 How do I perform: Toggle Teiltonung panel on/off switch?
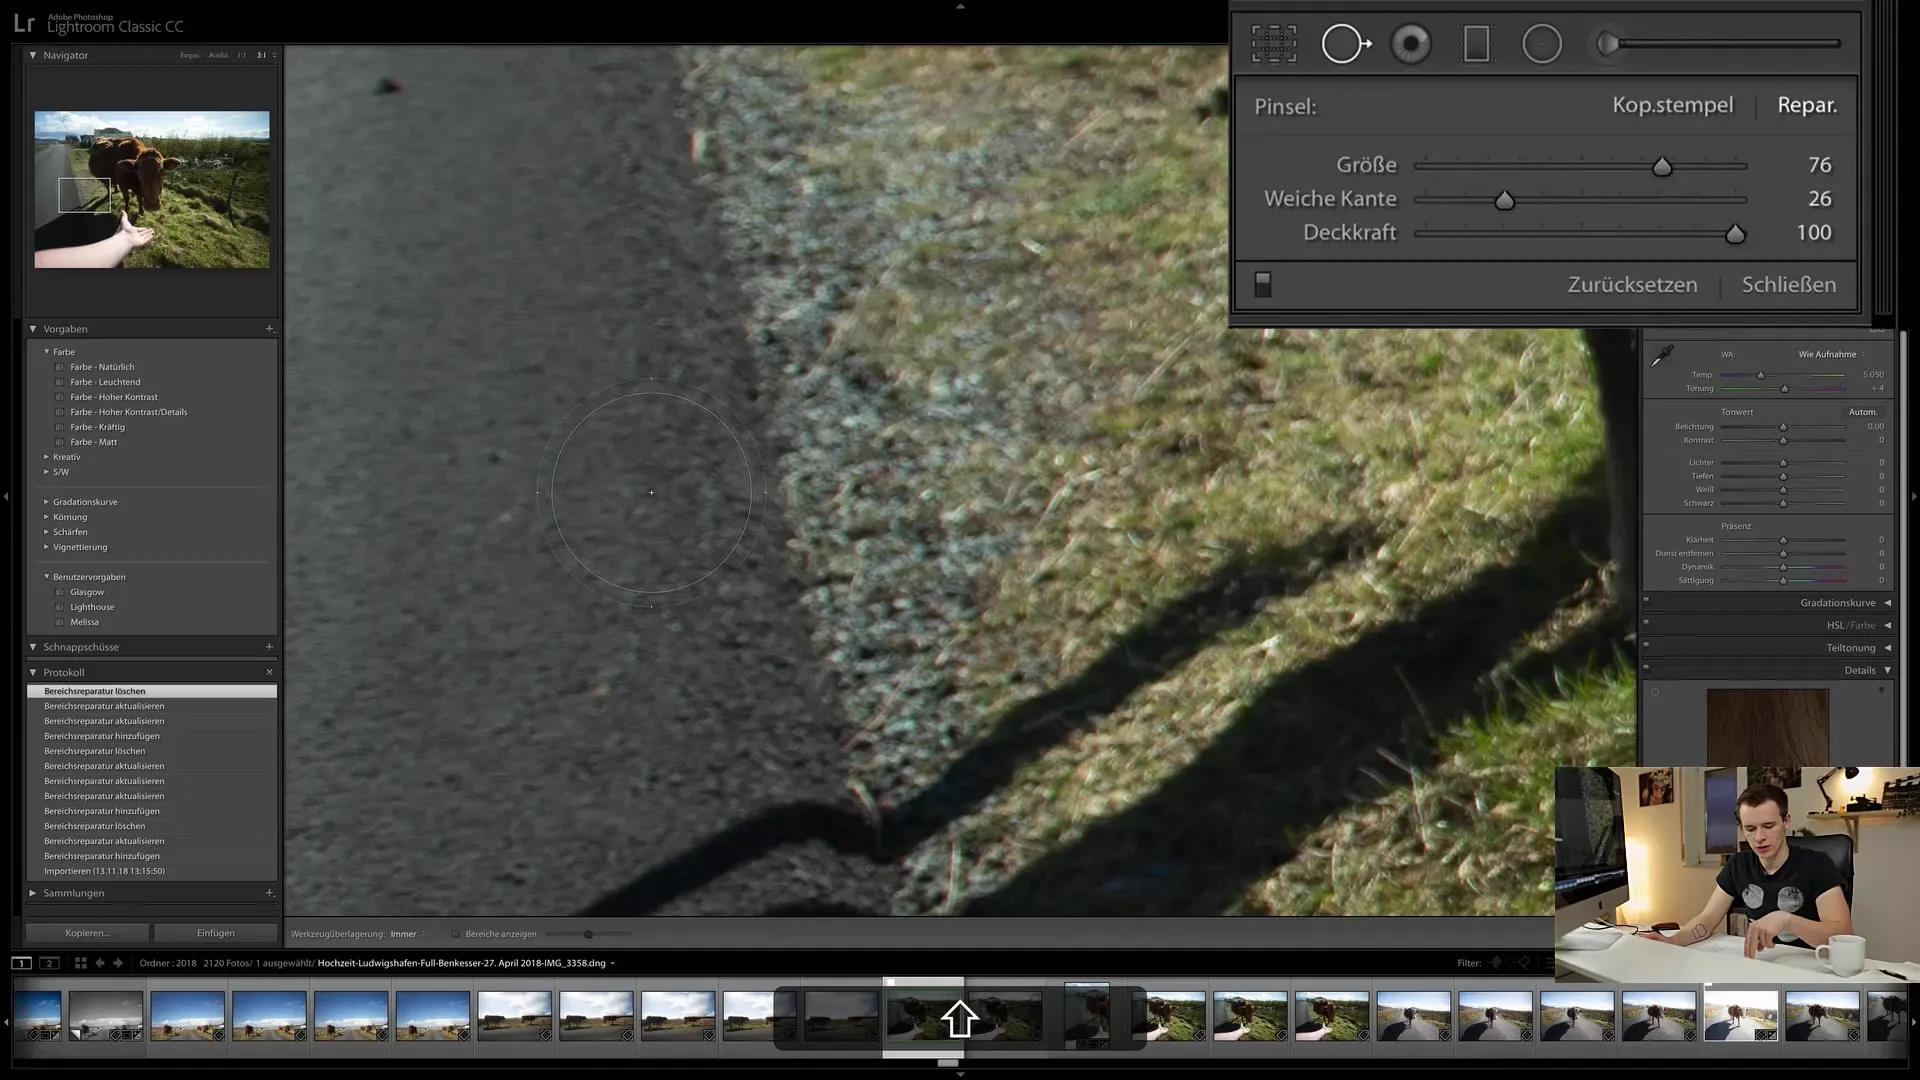tap(1646, 646)
